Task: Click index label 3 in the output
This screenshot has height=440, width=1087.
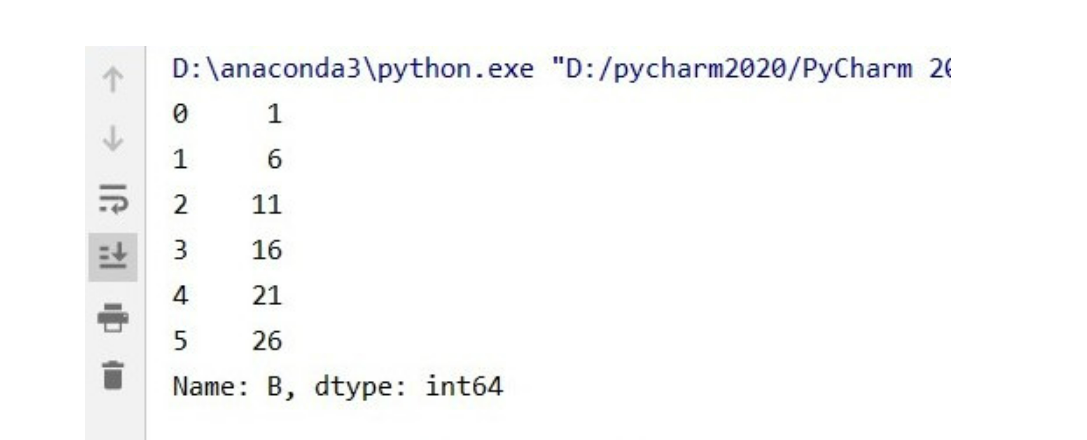Action: (x=181, y=251)
